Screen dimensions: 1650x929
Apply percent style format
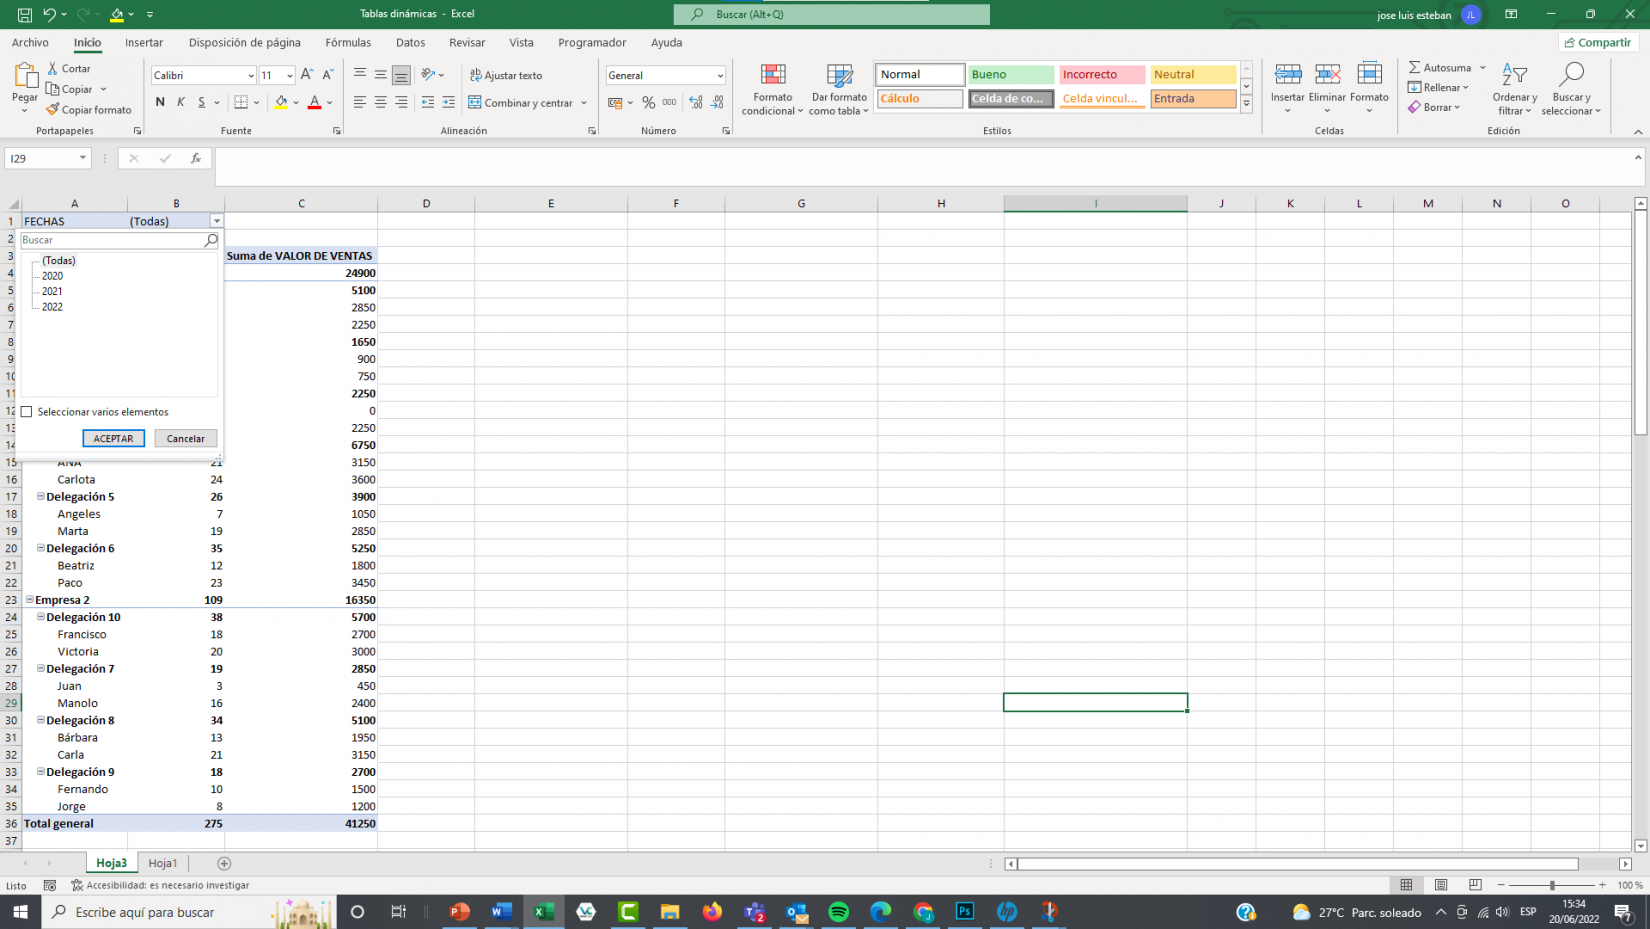[x=649, y=102]
